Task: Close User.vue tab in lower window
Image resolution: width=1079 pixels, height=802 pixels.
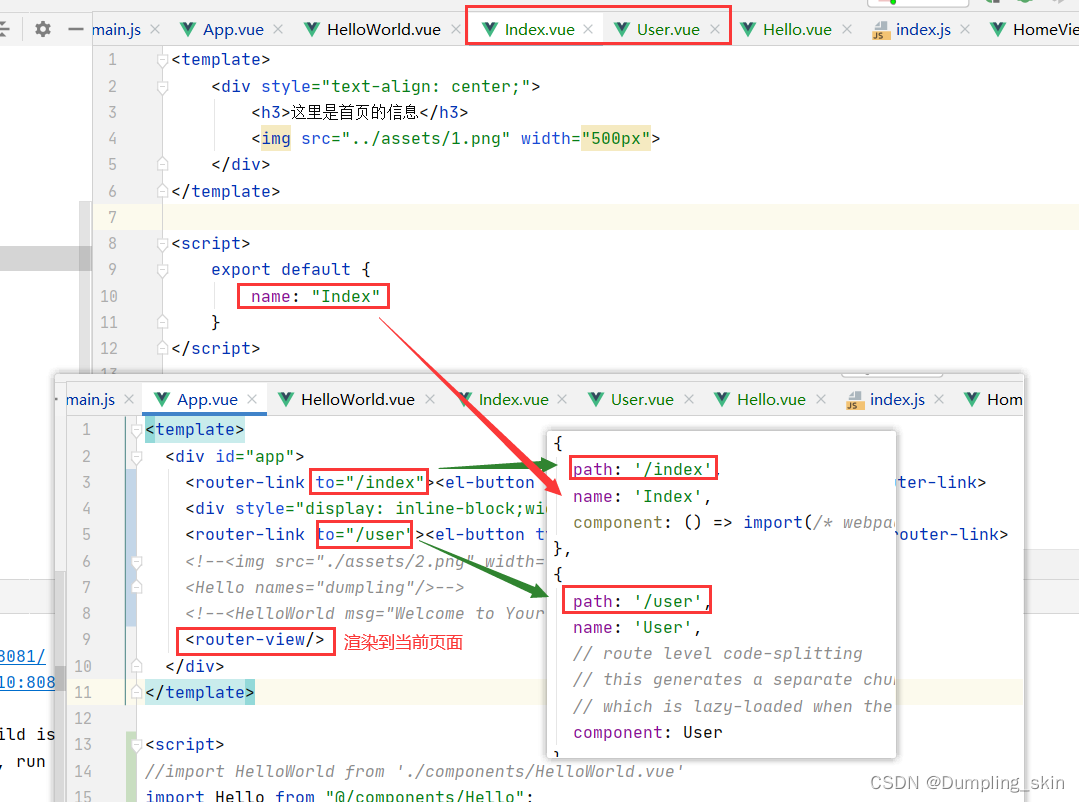Action: [689, 399]
